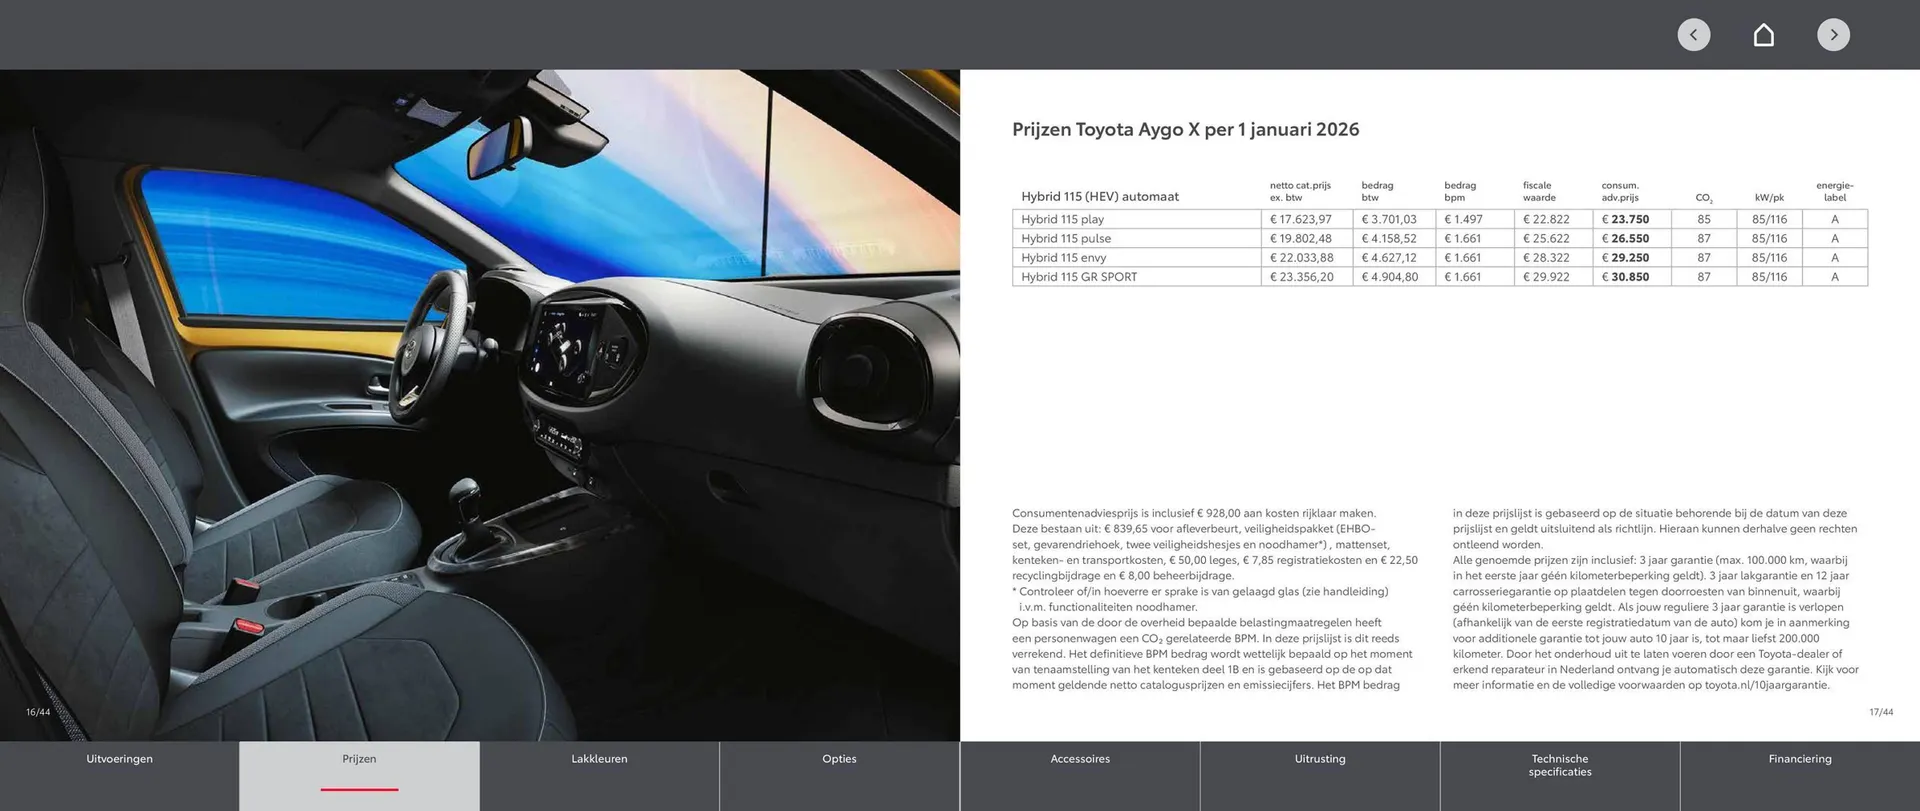This screenshot has width=1920, height=811.
Task: Select the Hybrid 115 envy row label
Action: click(x=1064, y=257)
